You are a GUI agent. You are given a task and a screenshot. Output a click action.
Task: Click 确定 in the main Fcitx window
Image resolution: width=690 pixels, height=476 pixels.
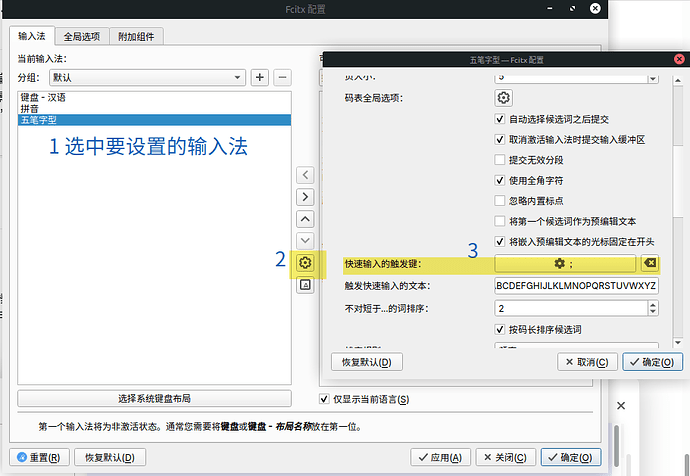tap(571, 458)
